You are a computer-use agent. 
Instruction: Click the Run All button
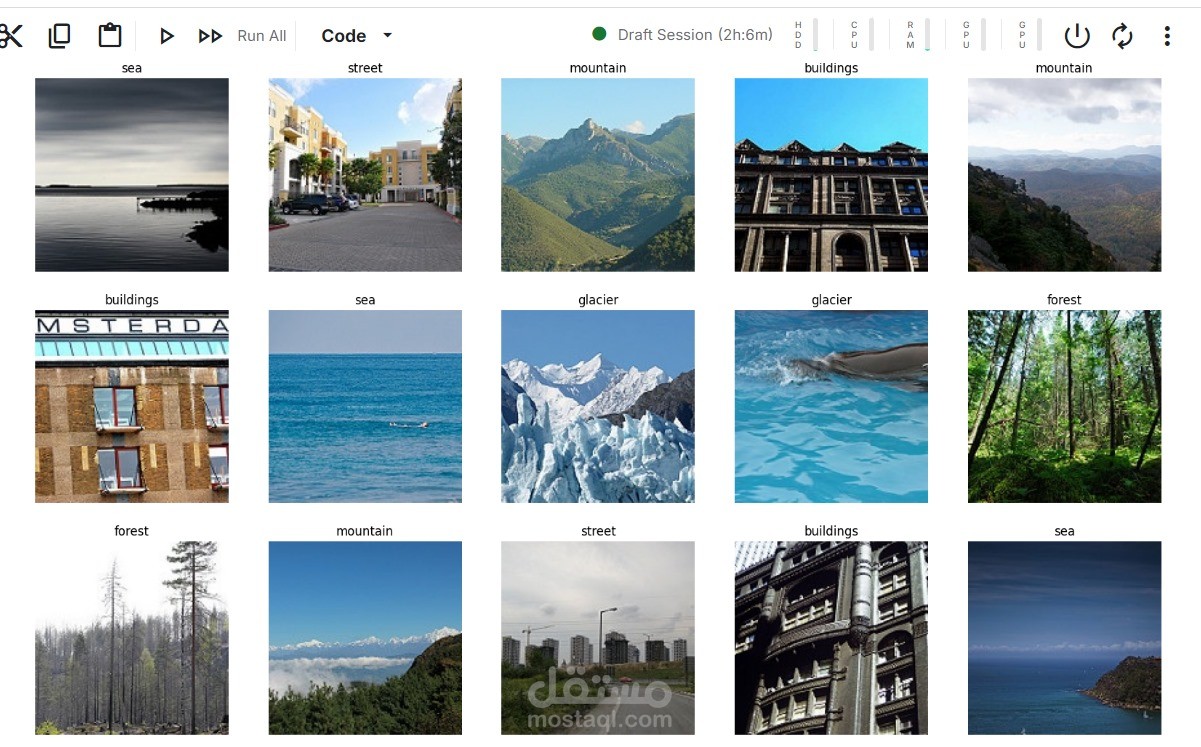pyautogui.click(x=260, y=35)
